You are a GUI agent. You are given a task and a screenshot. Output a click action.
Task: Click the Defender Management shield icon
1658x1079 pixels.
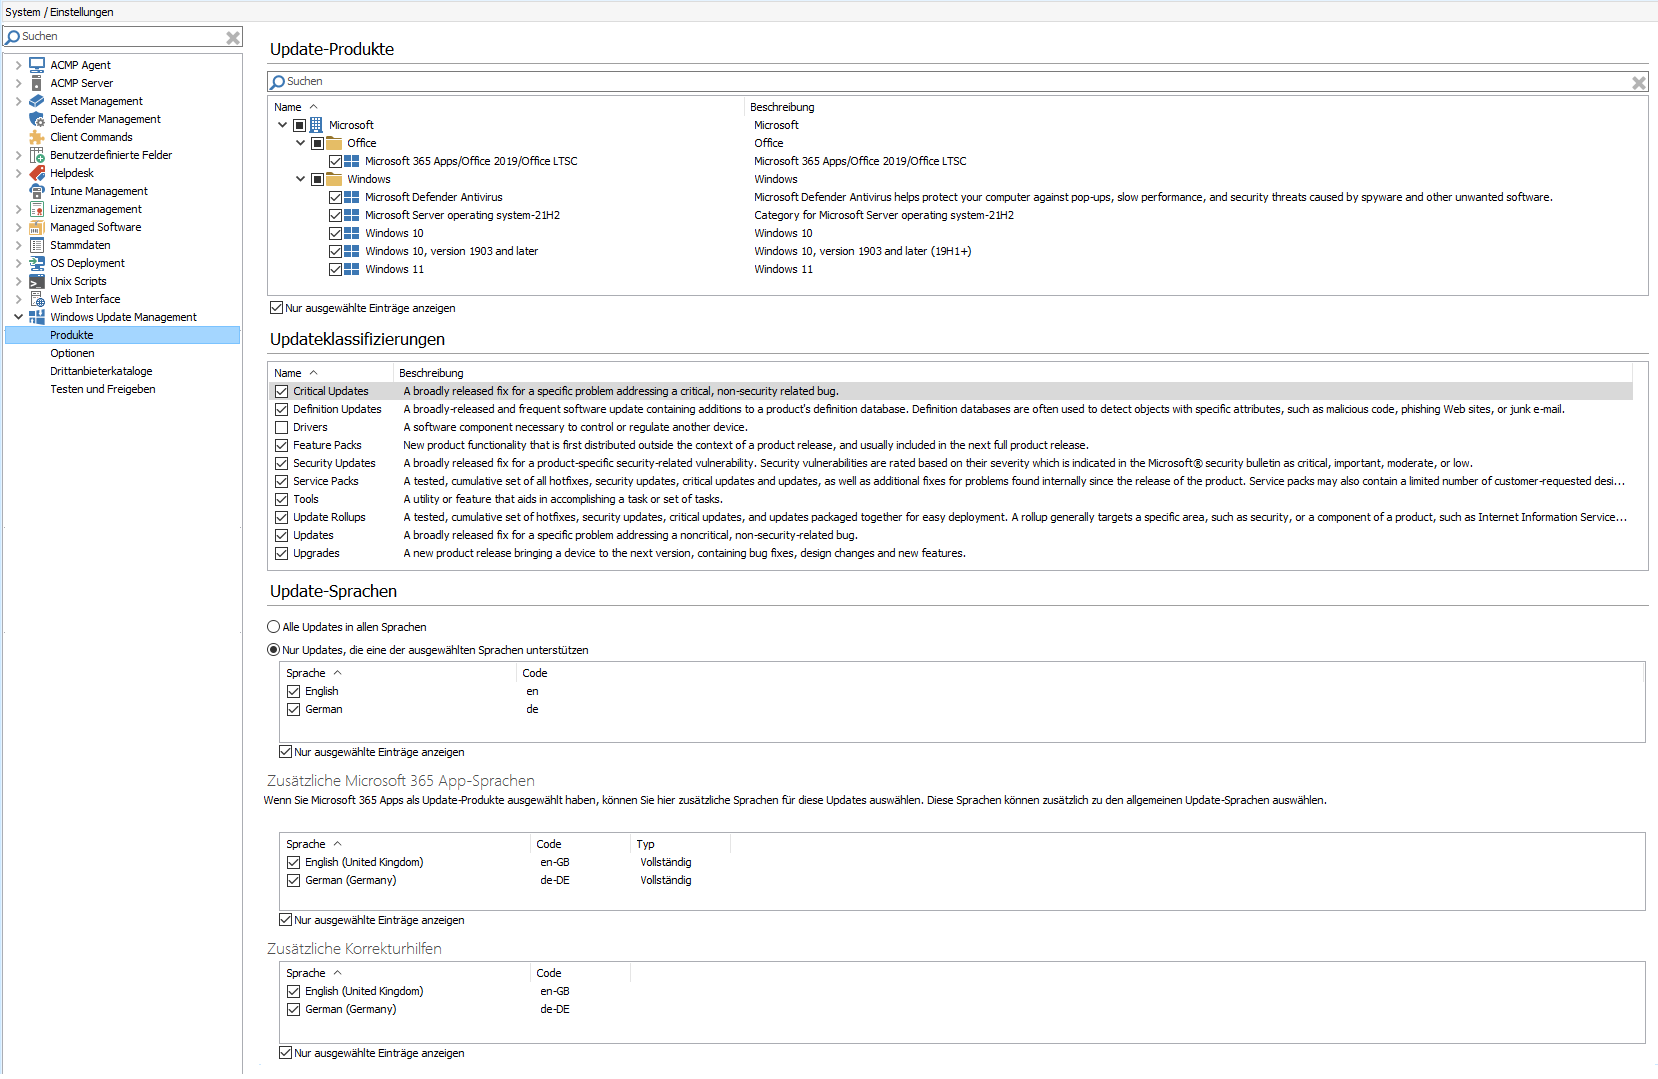click(37, 119)
